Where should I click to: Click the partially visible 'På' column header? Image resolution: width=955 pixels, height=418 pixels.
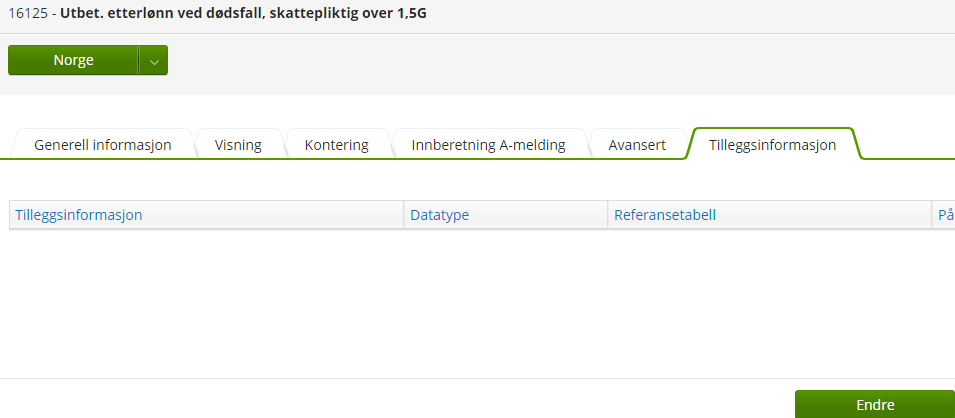pos(945,215)
